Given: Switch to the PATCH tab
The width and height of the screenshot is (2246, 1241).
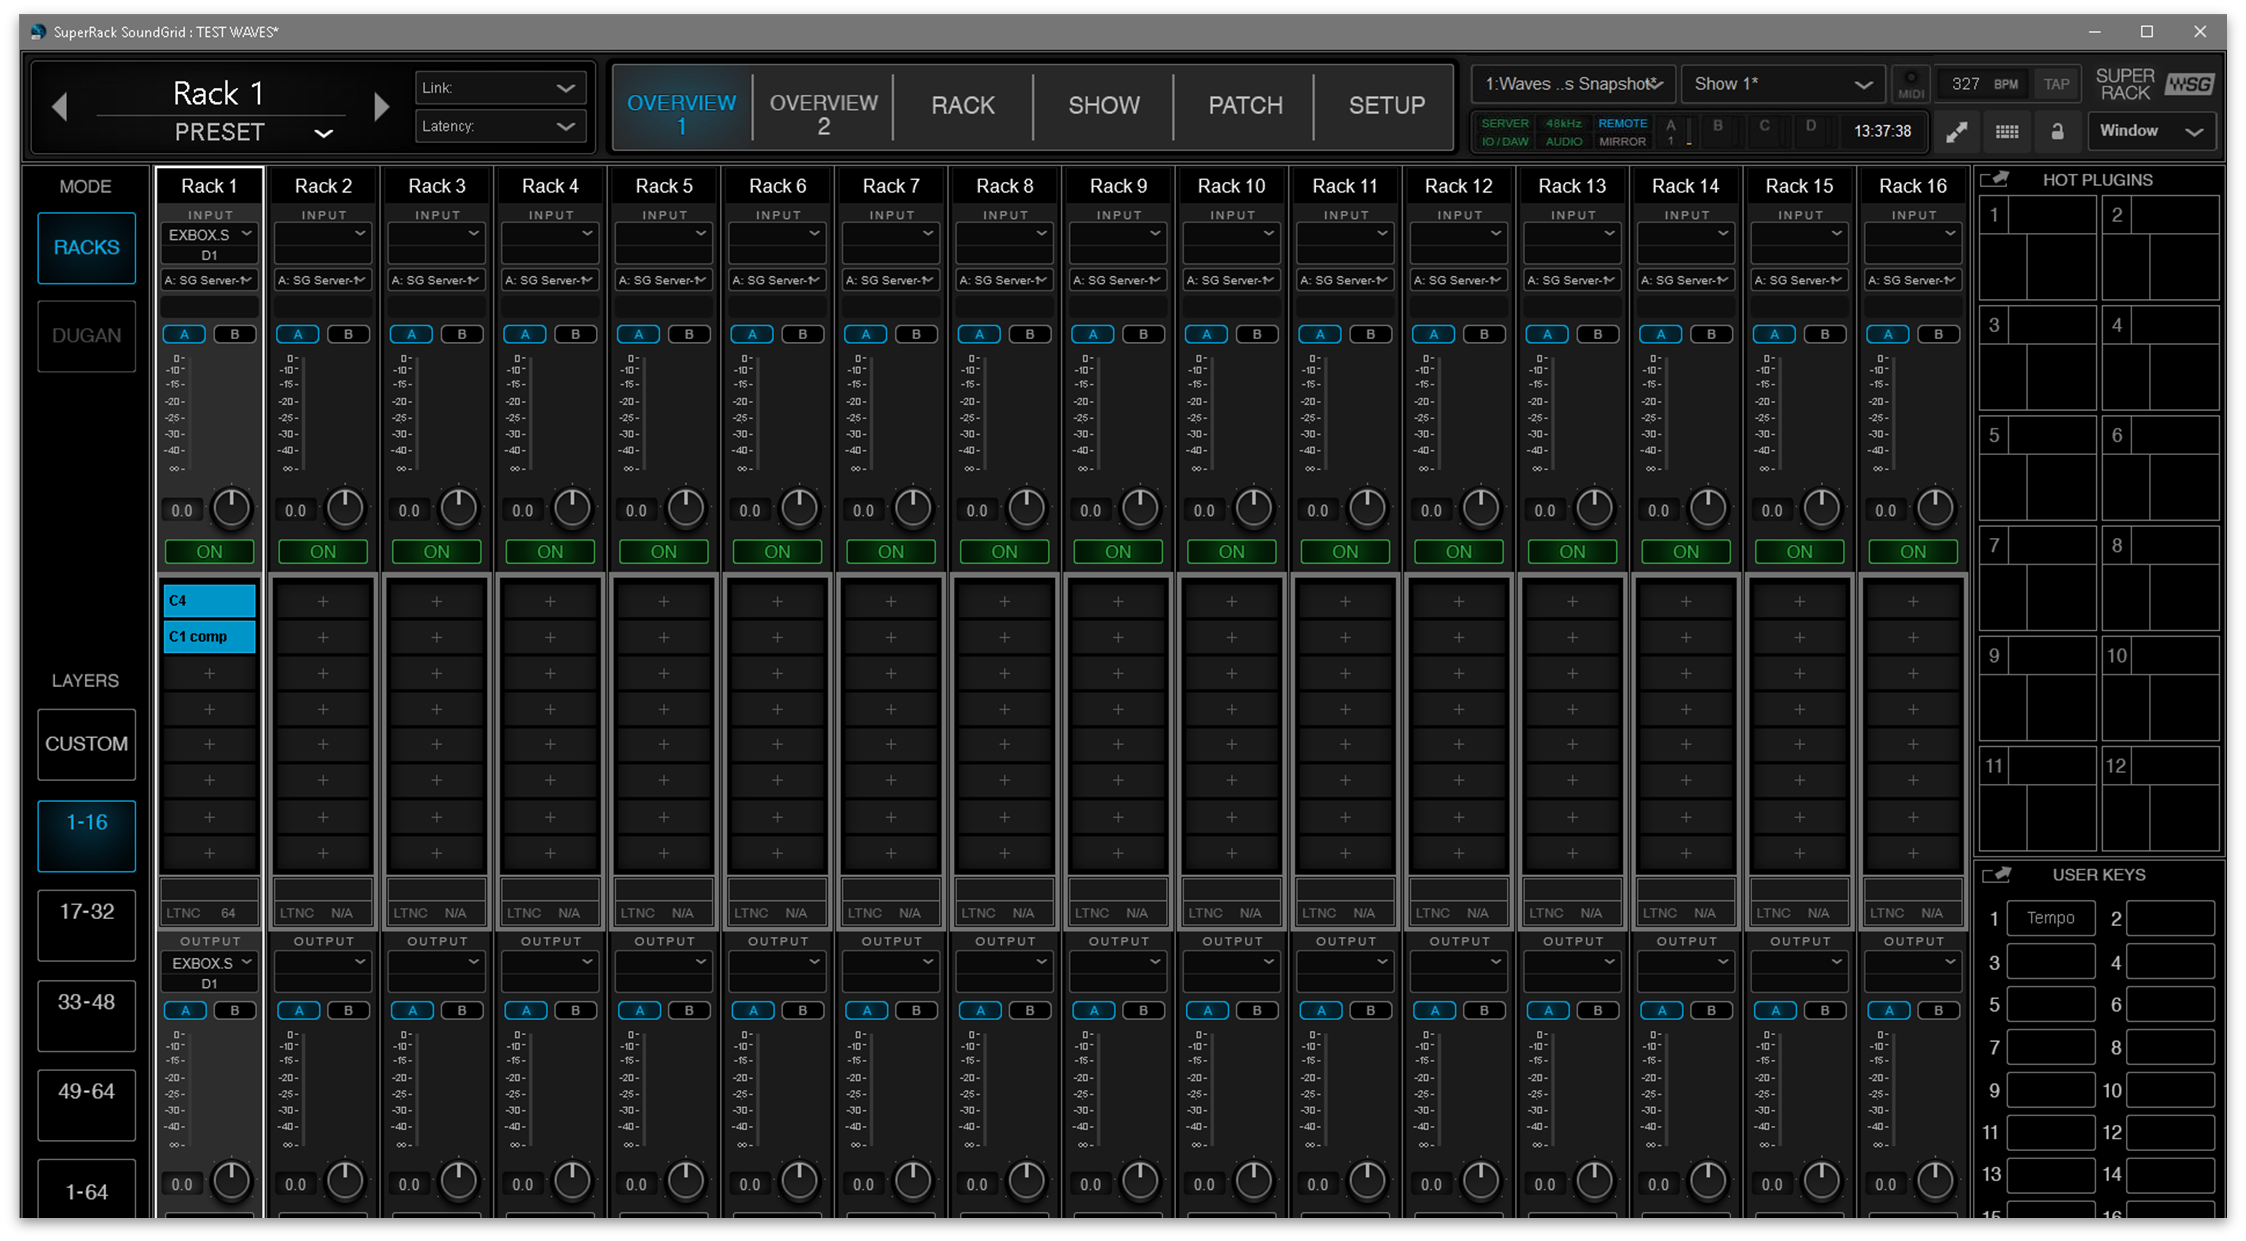Looking at the screenshot, I should coord(1244,105).
